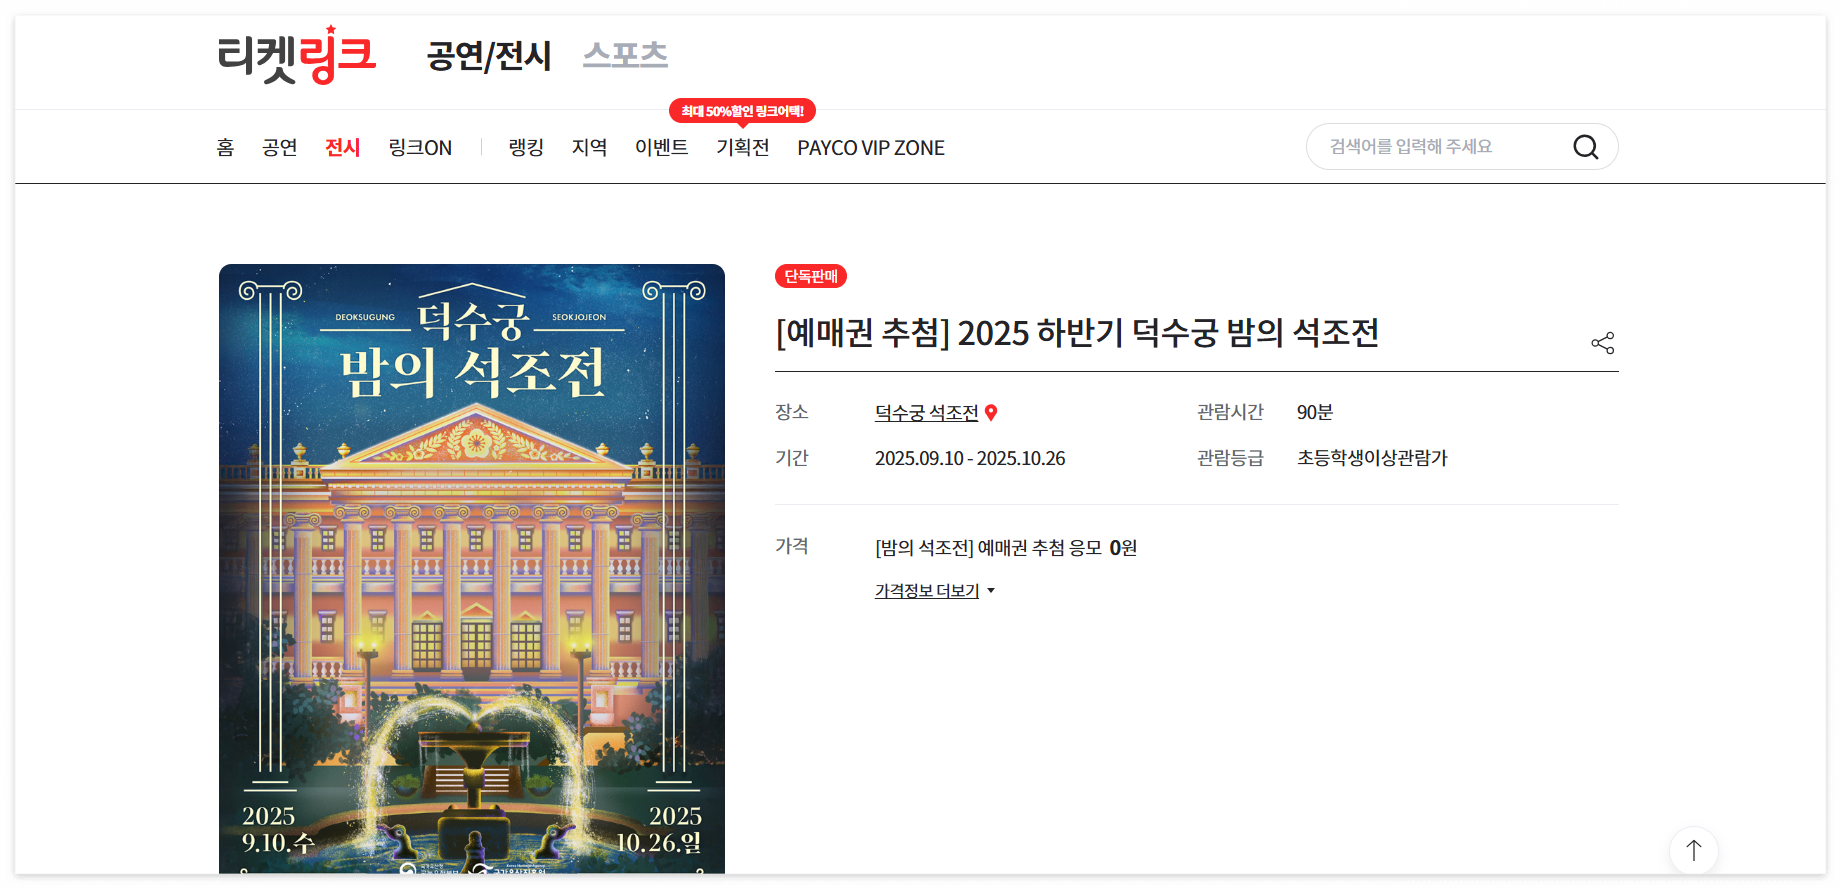Image resolution: width=1841 pixels, height=889 pixels.
Task: Click the 장소 label
Action: click(792, 412)
